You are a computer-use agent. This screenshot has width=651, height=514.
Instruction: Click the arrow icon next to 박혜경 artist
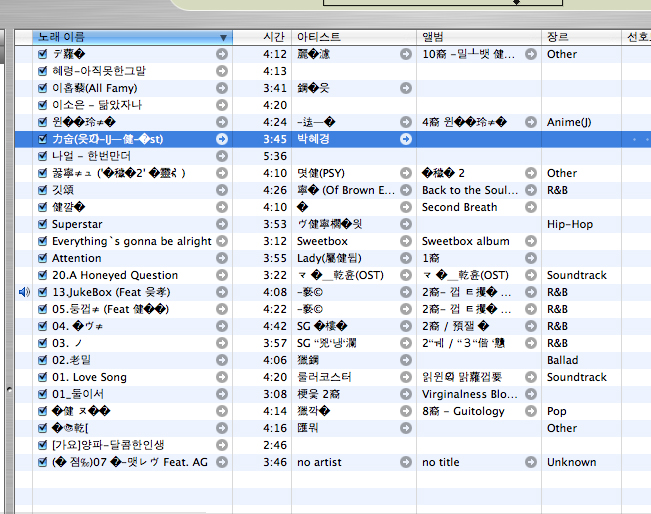tap(406, 140)
